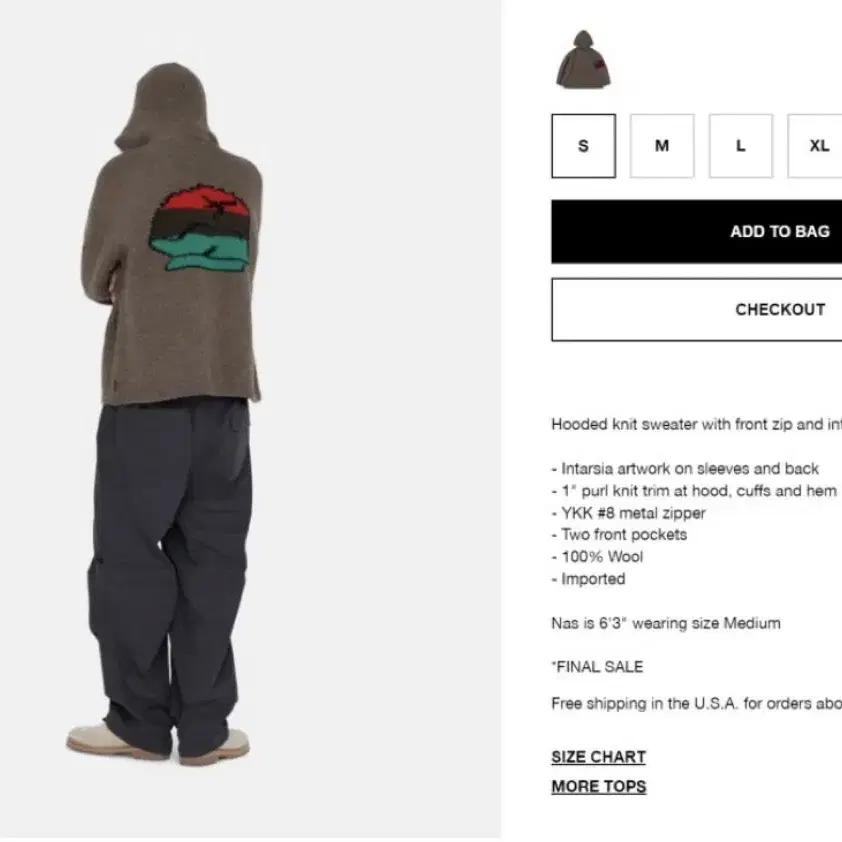This screenshot has height=842, width=842.
Task: Select the hoodie color thumbnail
Action: tap(583, 60)
